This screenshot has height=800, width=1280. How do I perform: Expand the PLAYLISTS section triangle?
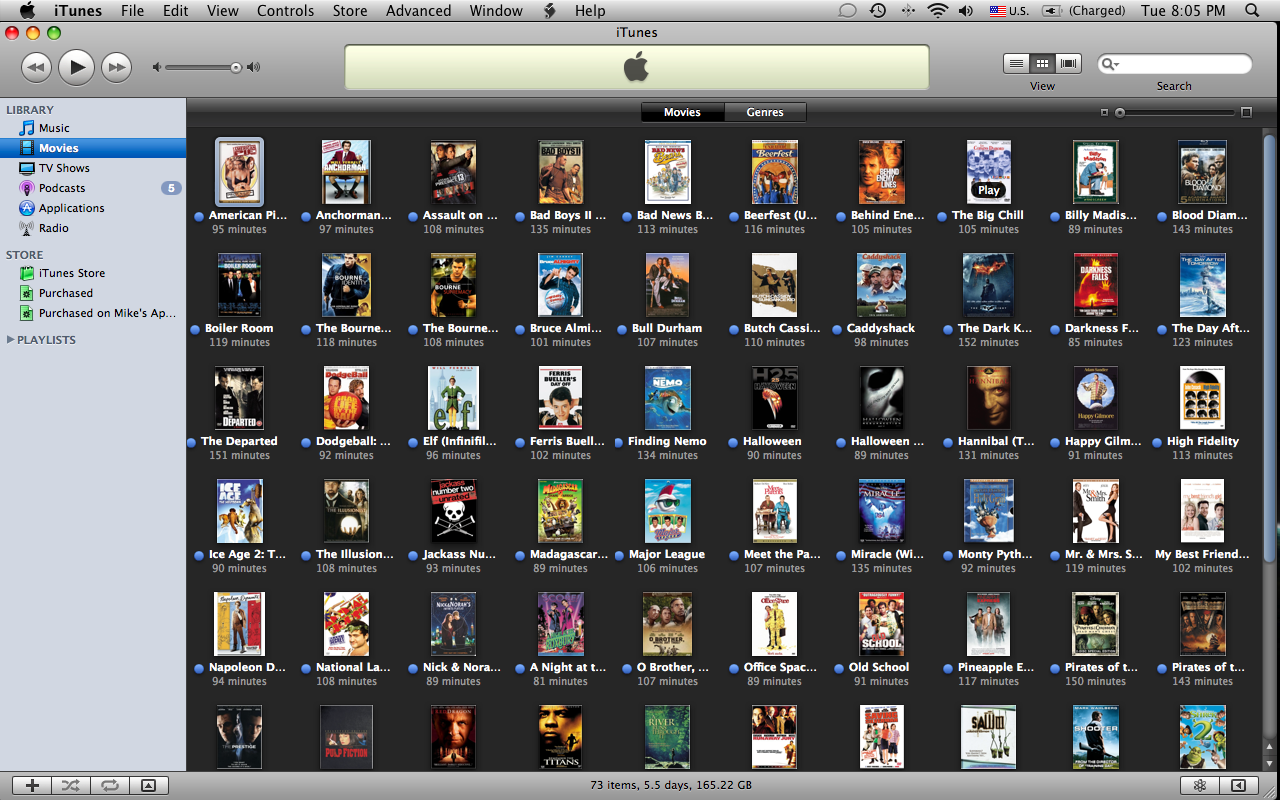10,340
